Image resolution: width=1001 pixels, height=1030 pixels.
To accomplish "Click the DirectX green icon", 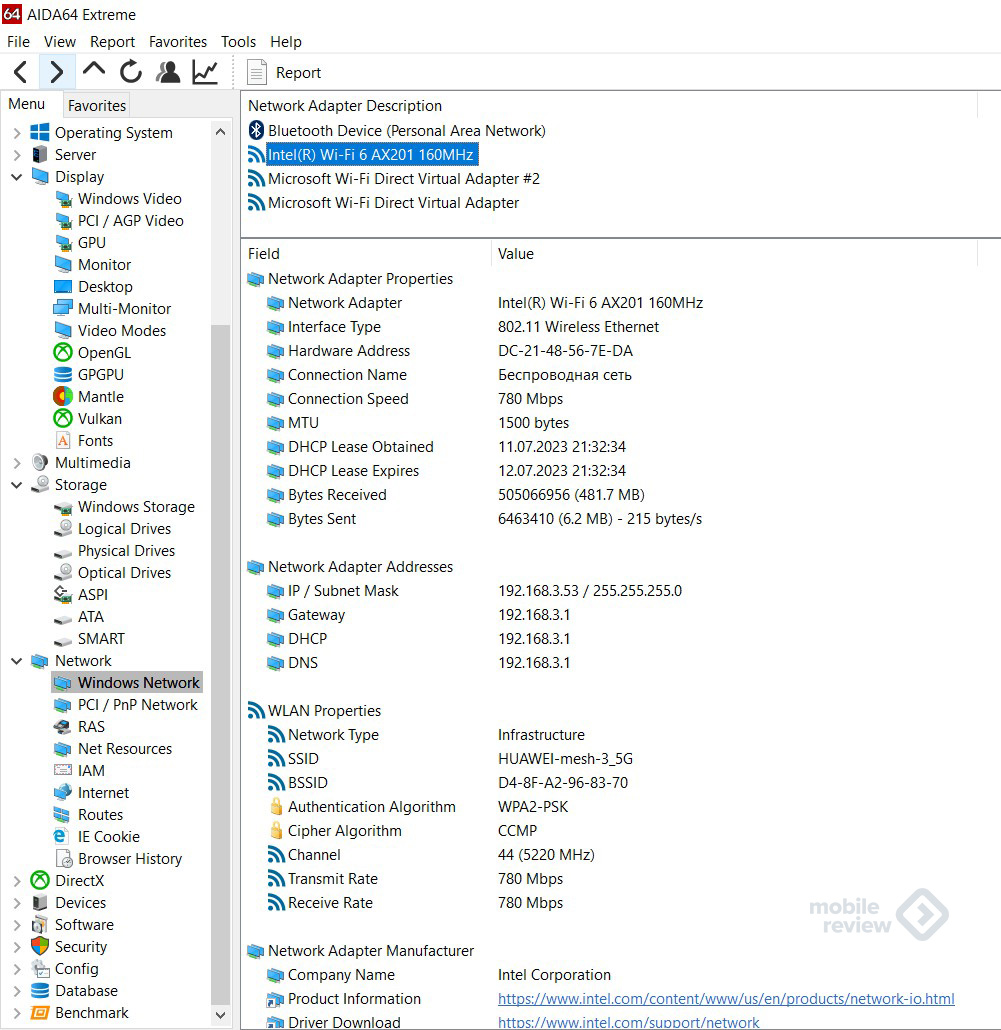I will [x=40, y=880].
